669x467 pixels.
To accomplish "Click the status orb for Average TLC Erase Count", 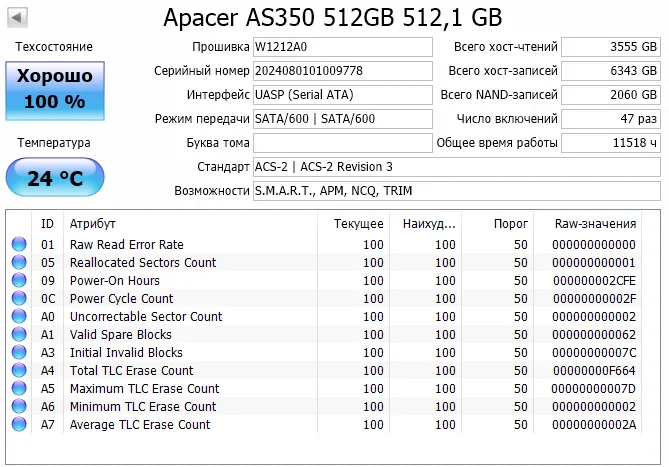I will (x=19, y=424).
